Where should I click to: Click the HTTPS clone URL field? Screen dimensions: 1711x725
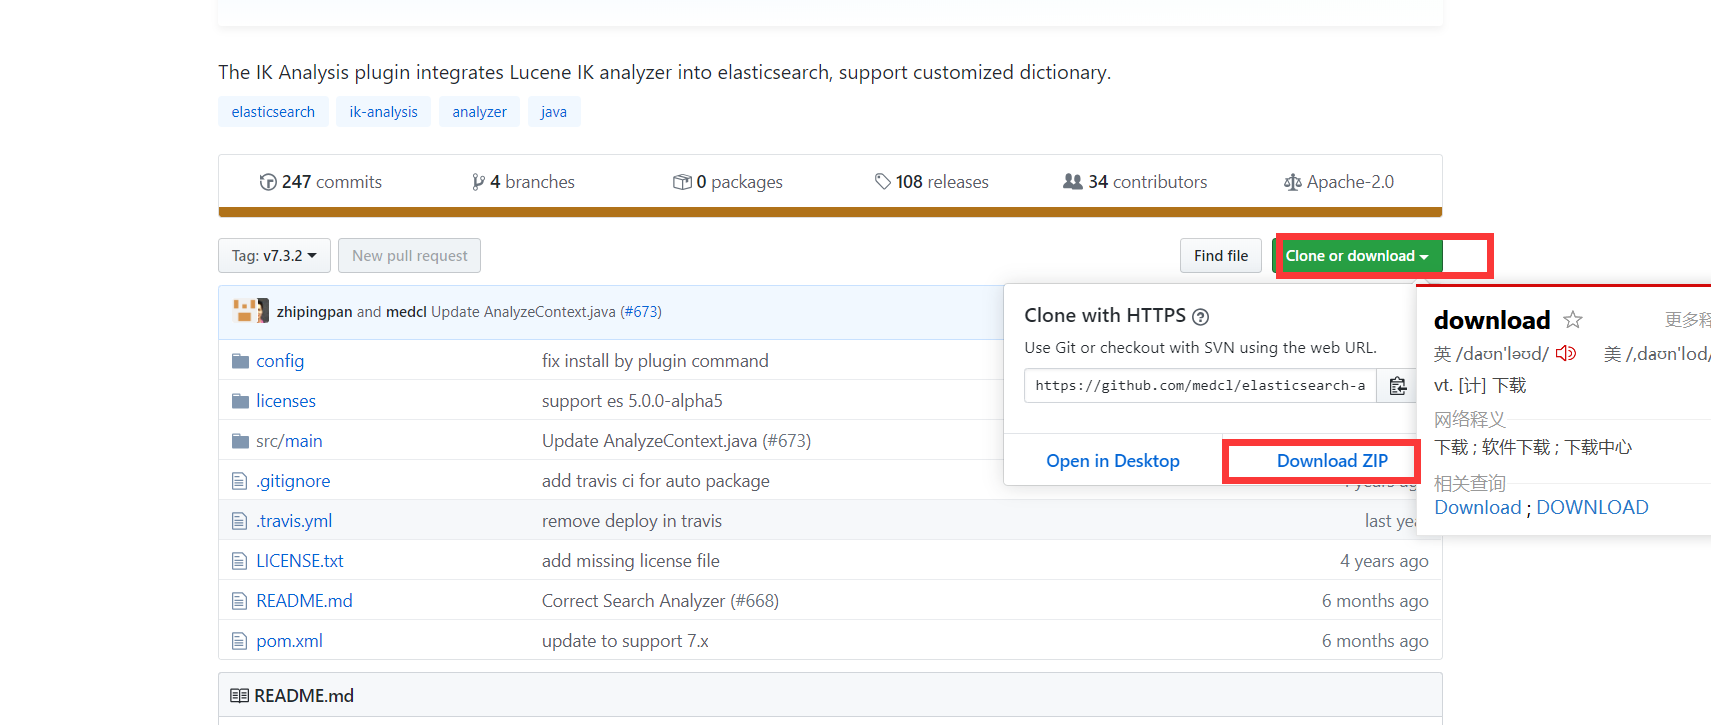tap(1200, 386)
